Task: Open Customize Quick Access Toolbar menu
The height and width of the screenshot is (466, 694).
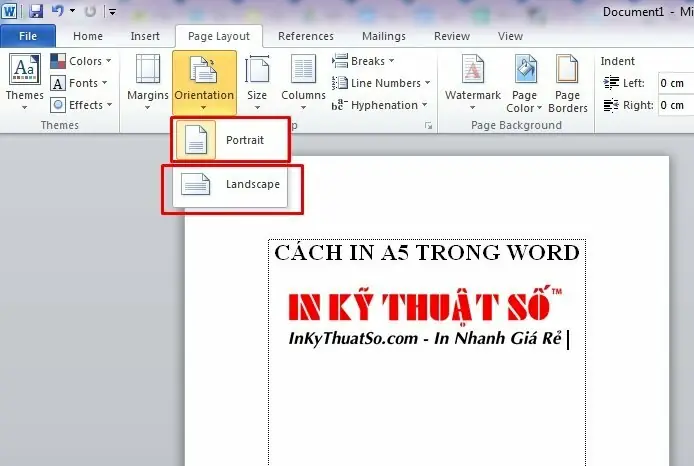Action: tap(113, 12)
